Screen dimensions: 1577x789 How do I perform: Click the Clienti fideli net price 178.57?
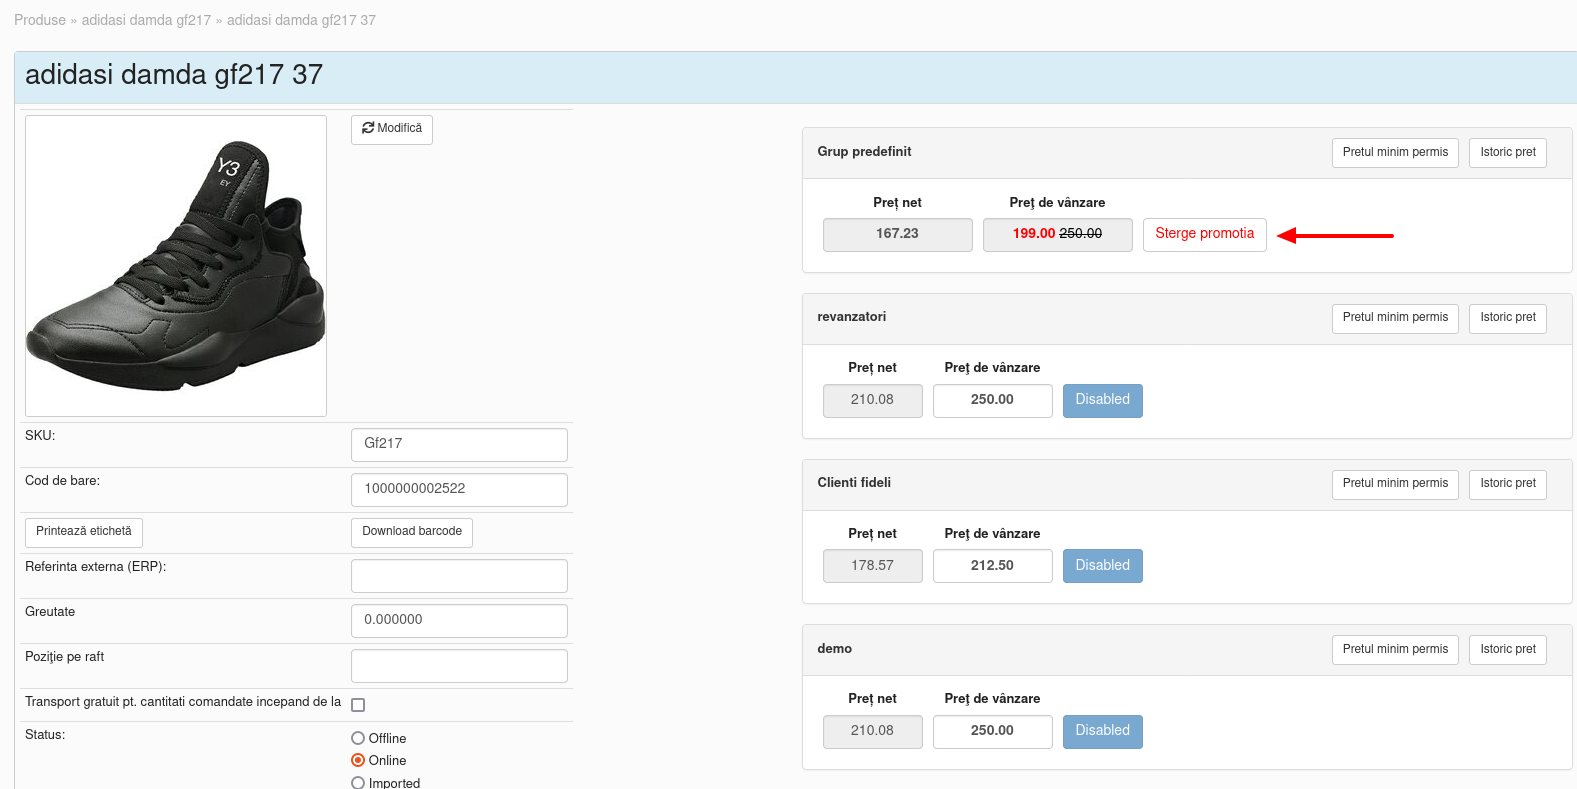[x=872, y=566]
